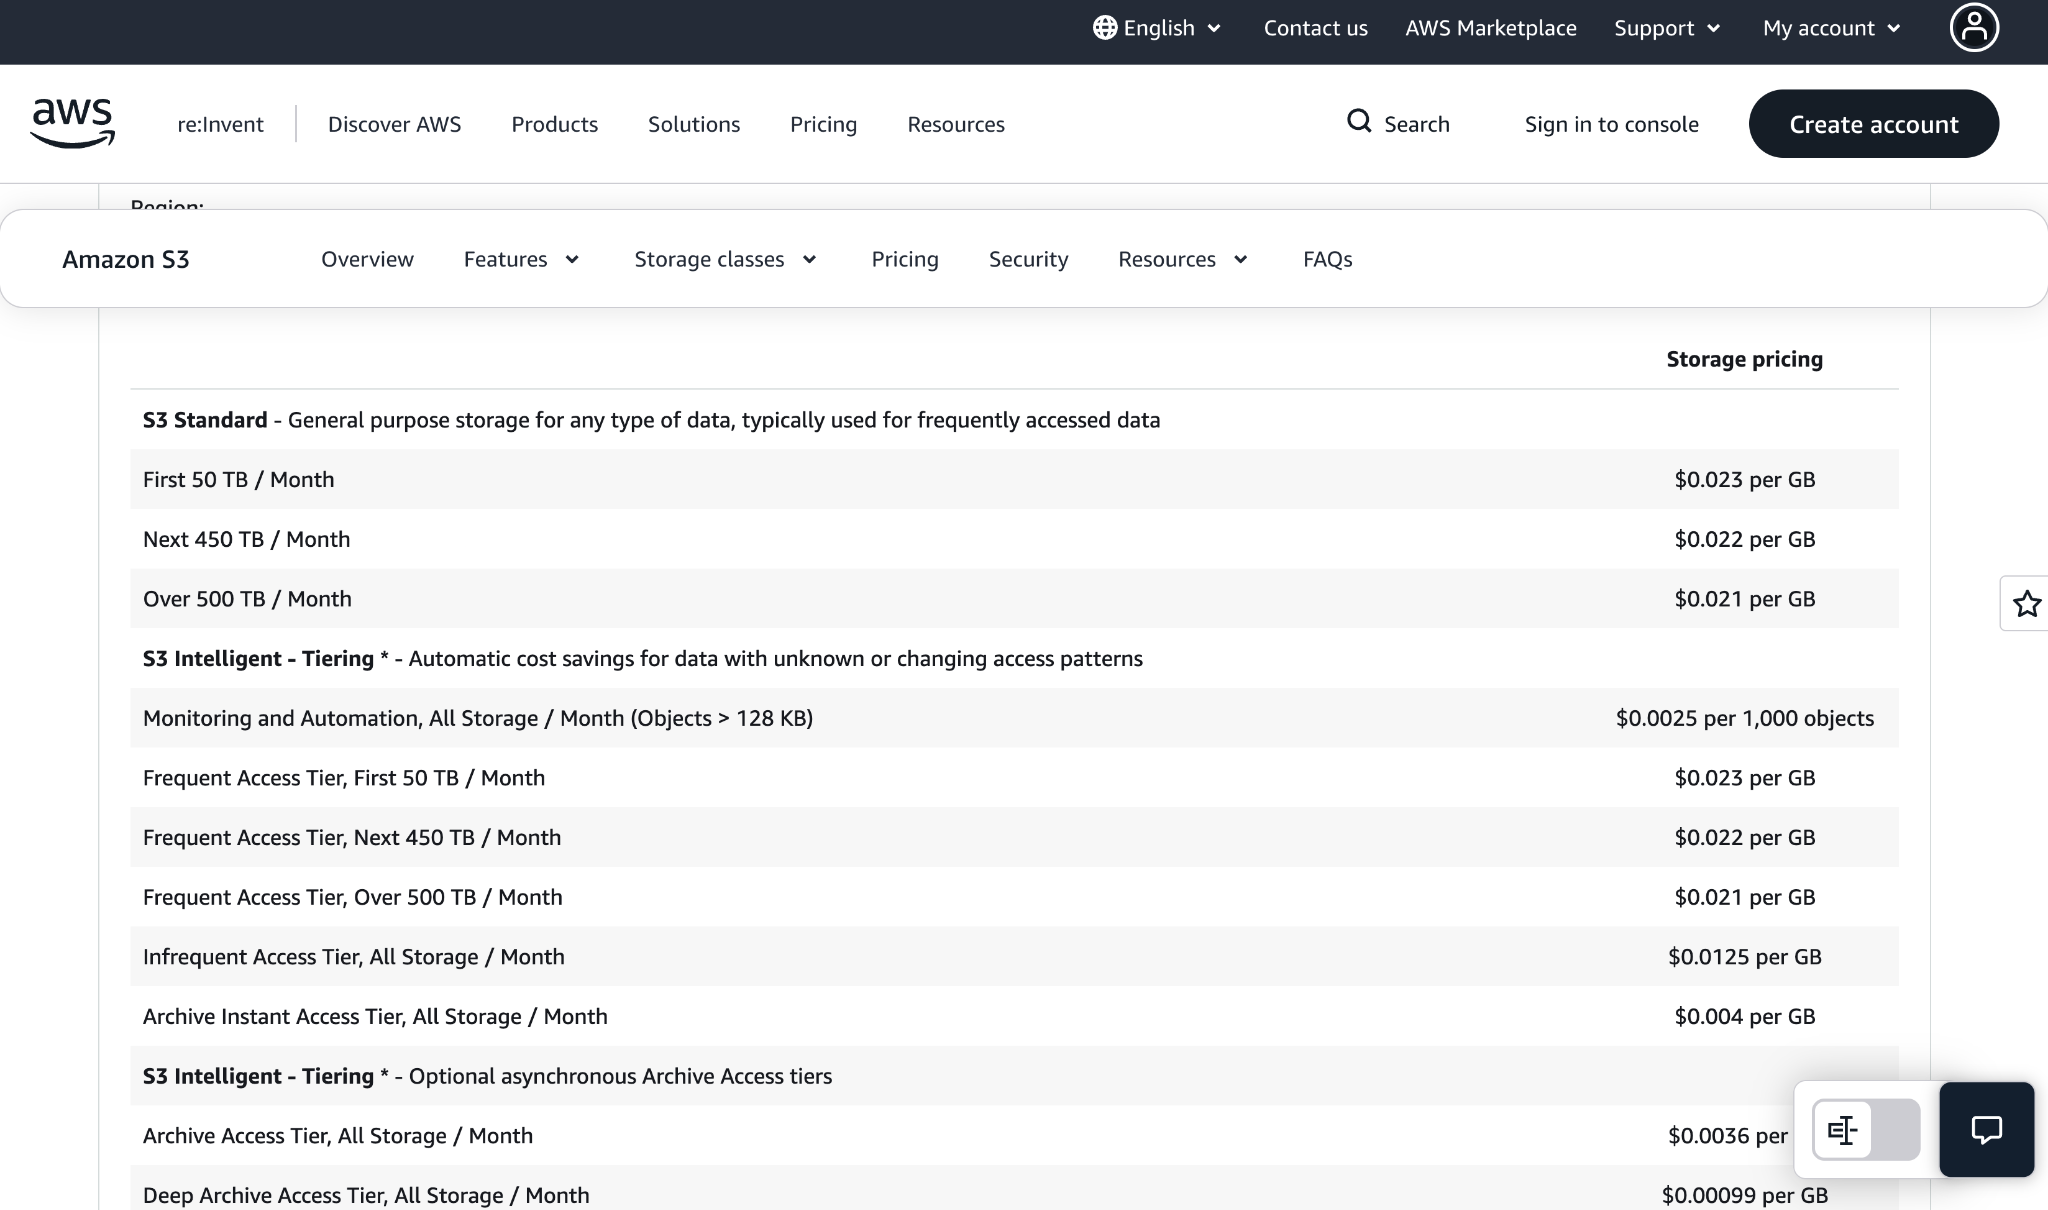Go to re:Invent link

tap(220, 124)
